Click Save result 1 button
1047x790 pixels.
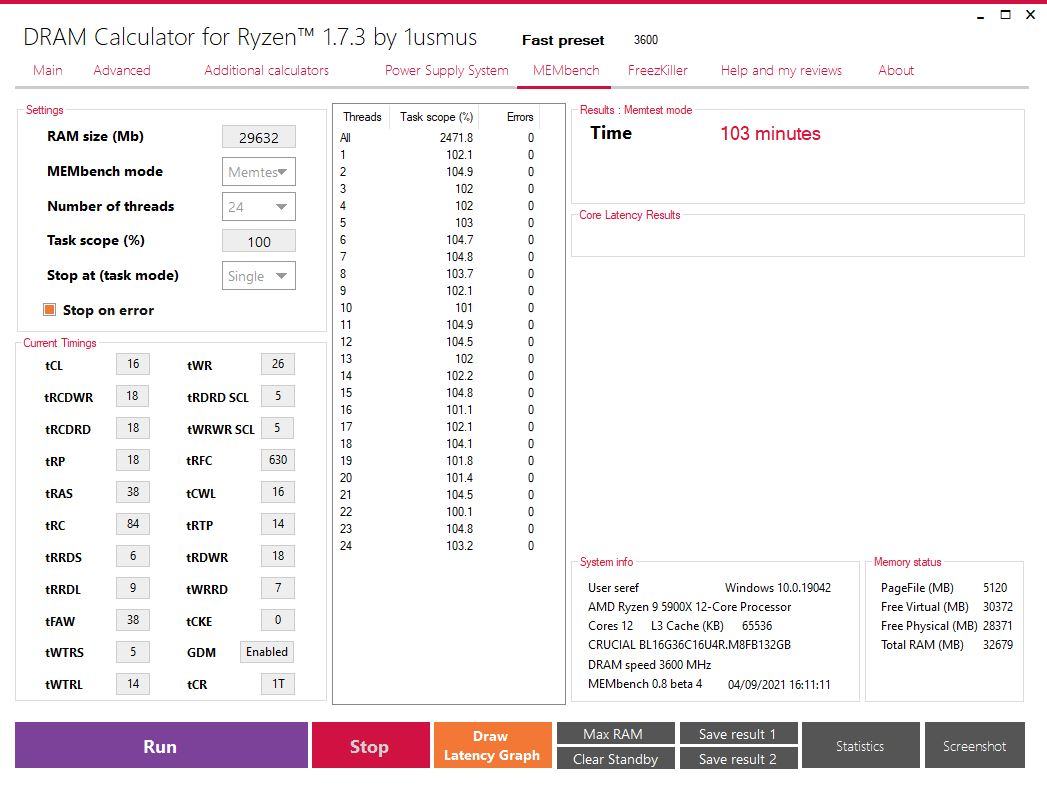[739, 733]
